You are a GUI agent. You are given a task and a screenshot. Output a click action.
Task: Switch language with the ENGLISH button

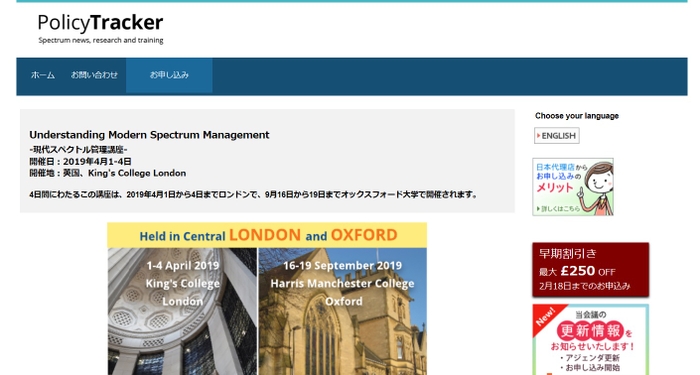557,136
